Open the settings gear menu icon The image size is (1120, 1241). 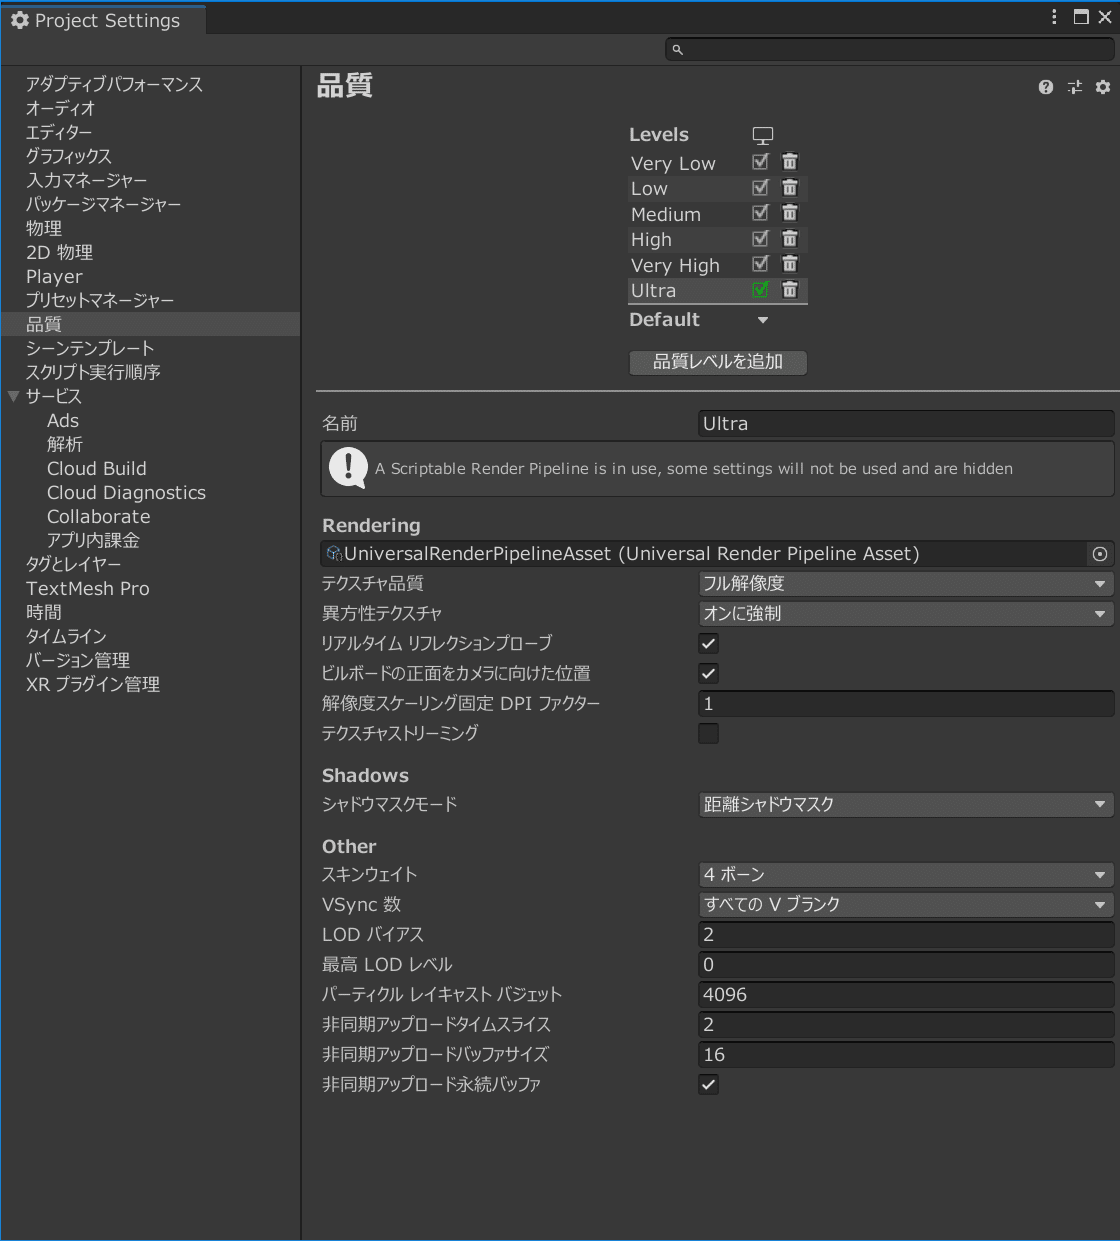tap(1103, 87)
